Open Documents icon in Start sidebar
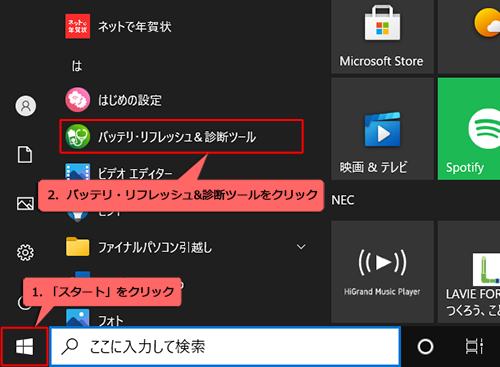Viewport: 500px width, 367px height. coord(25,155)
